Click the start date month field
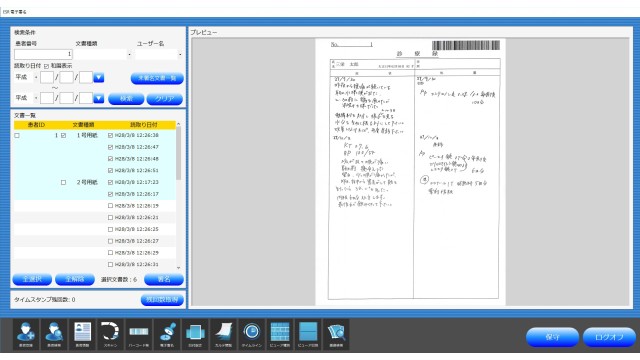This screenshot has width=640, height=360. pos(67,78)
